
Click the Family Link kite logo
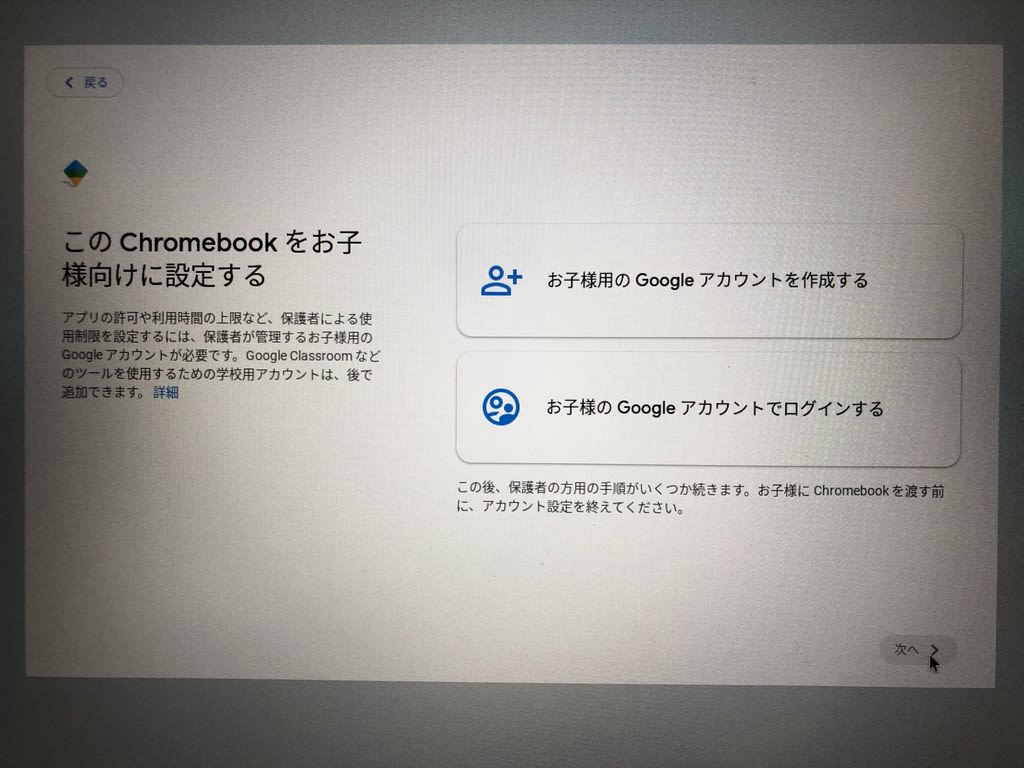point(75,173)
